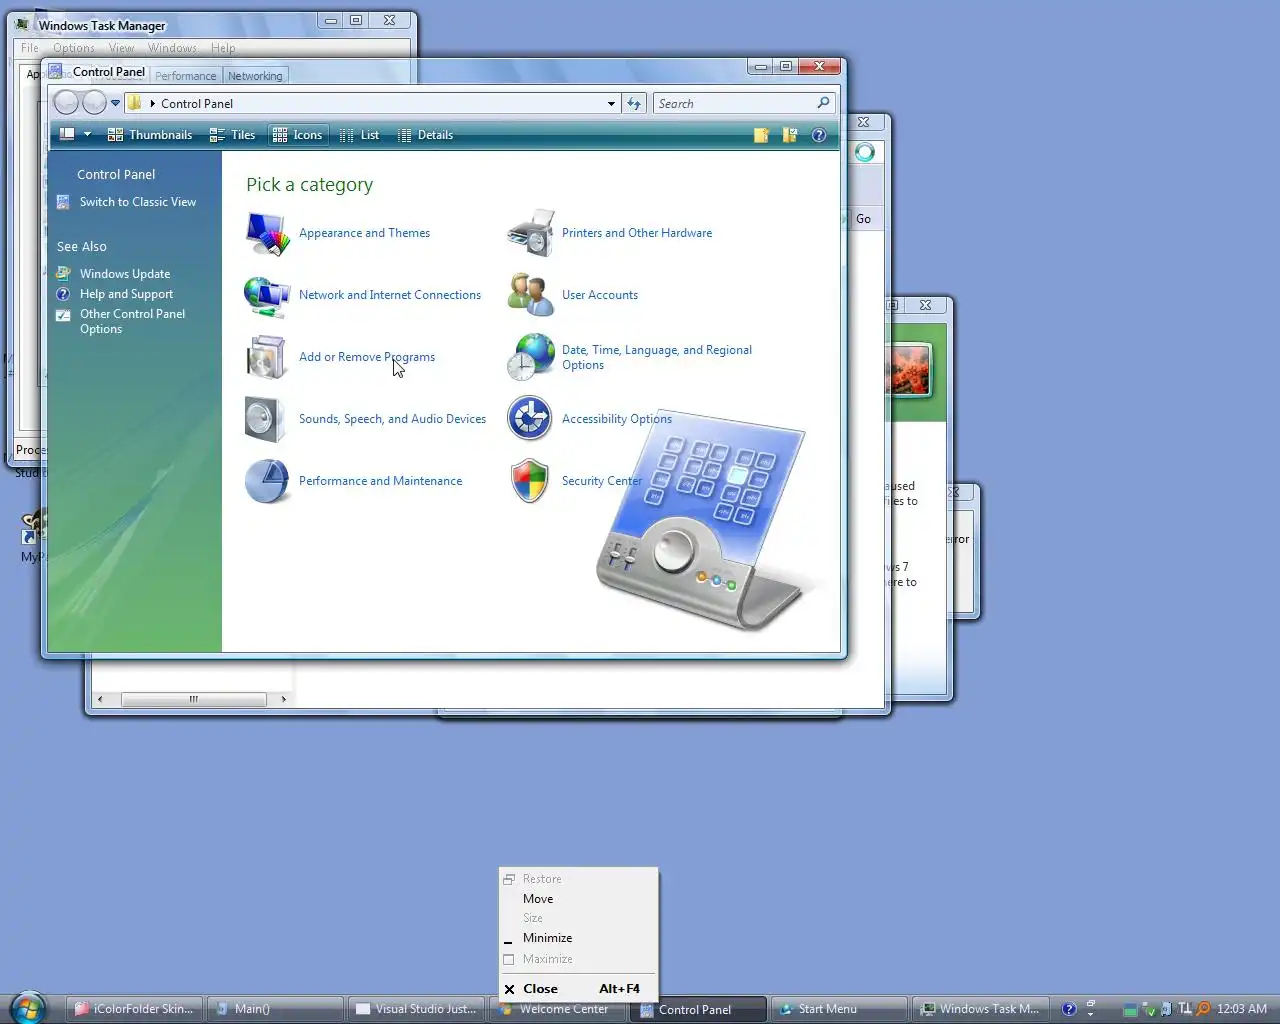Click the Control Panel taskbar button
Viewport: 1280px width, 1024px height.
[x=699, y=1009]
